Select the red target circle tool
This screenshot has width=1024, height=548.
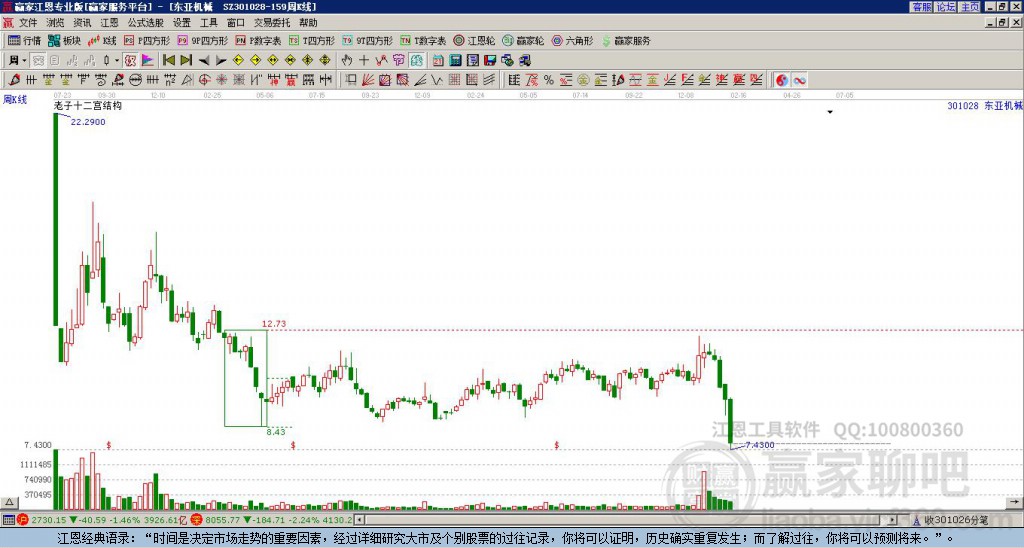(x=204, y=80)
